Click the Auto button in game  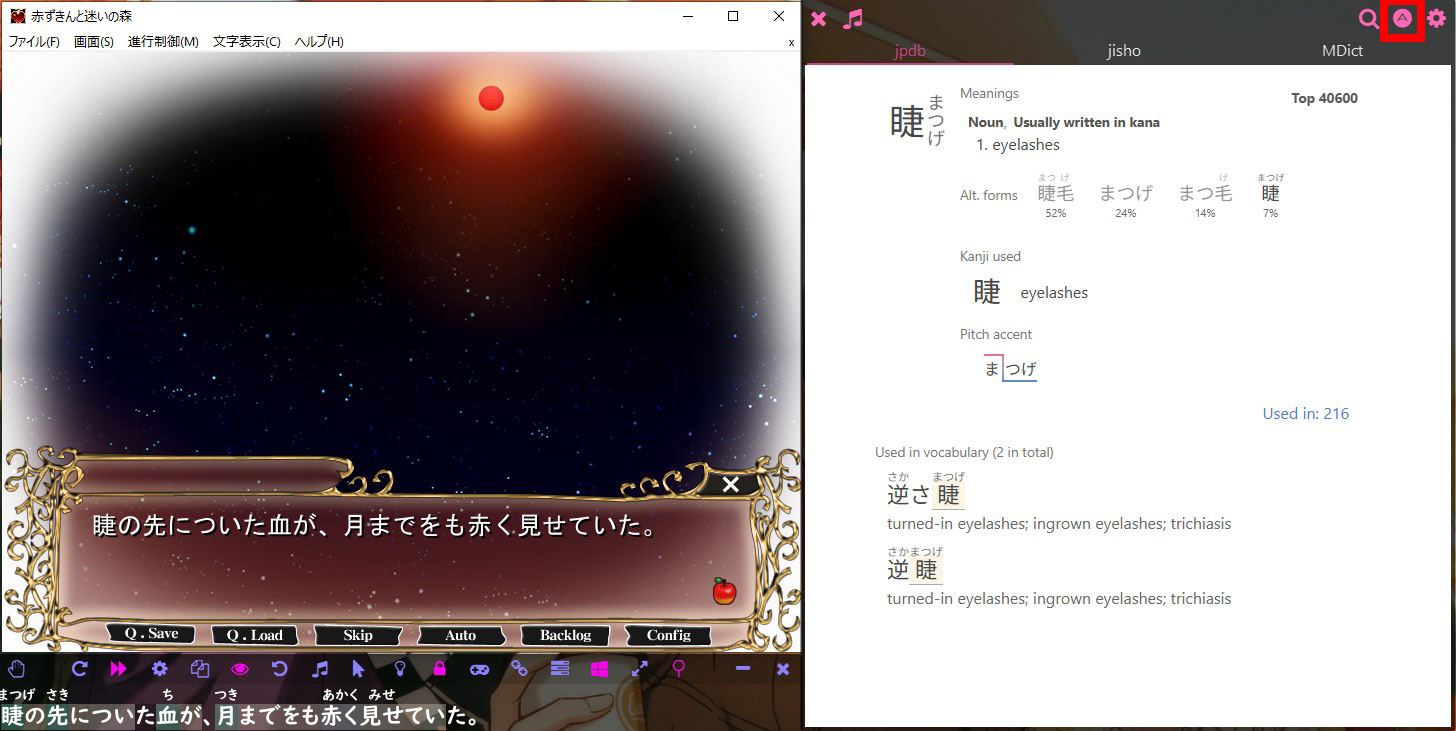(461, 635)
